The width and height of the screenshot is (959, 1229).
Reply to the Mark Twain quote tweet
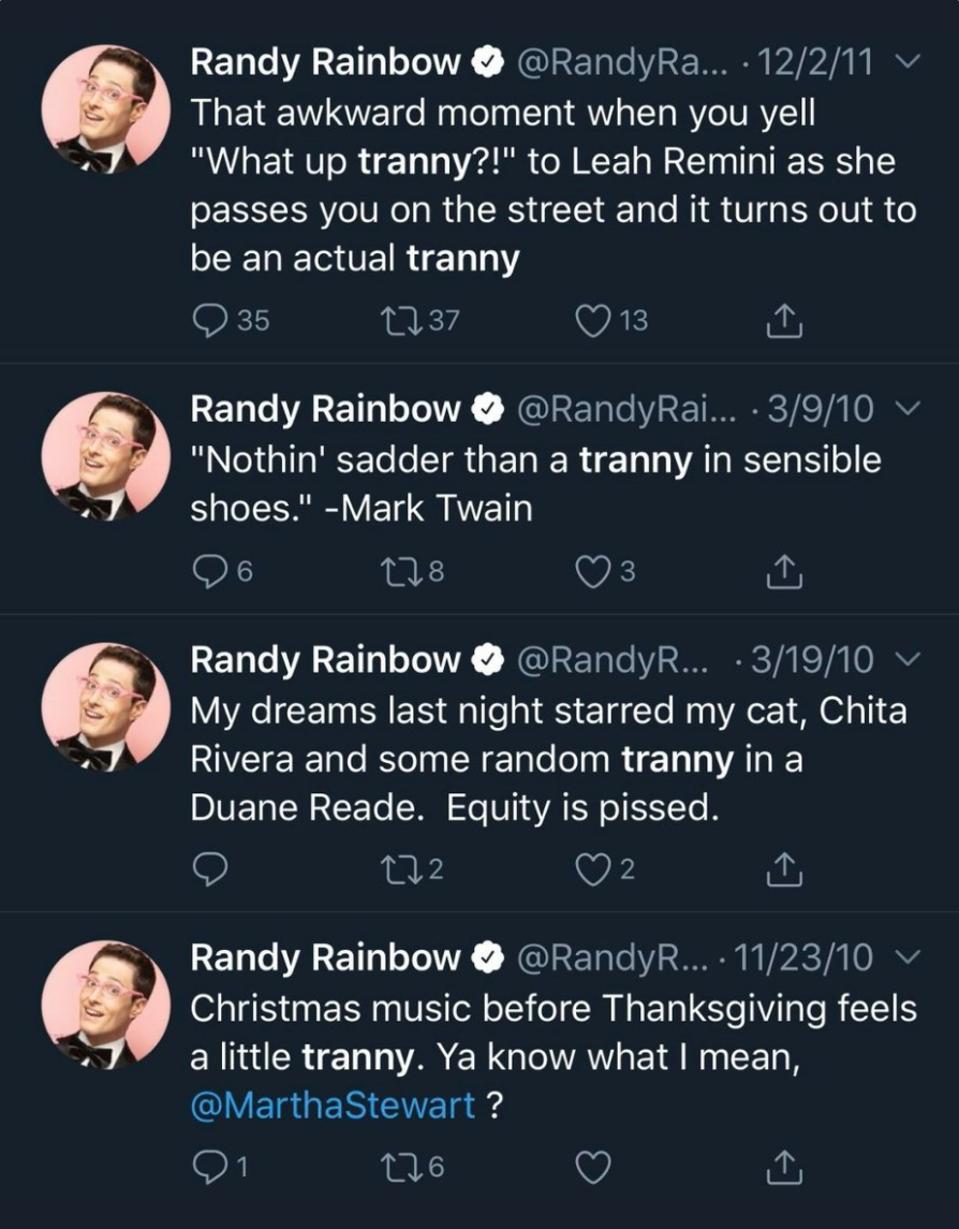(208, 571)
